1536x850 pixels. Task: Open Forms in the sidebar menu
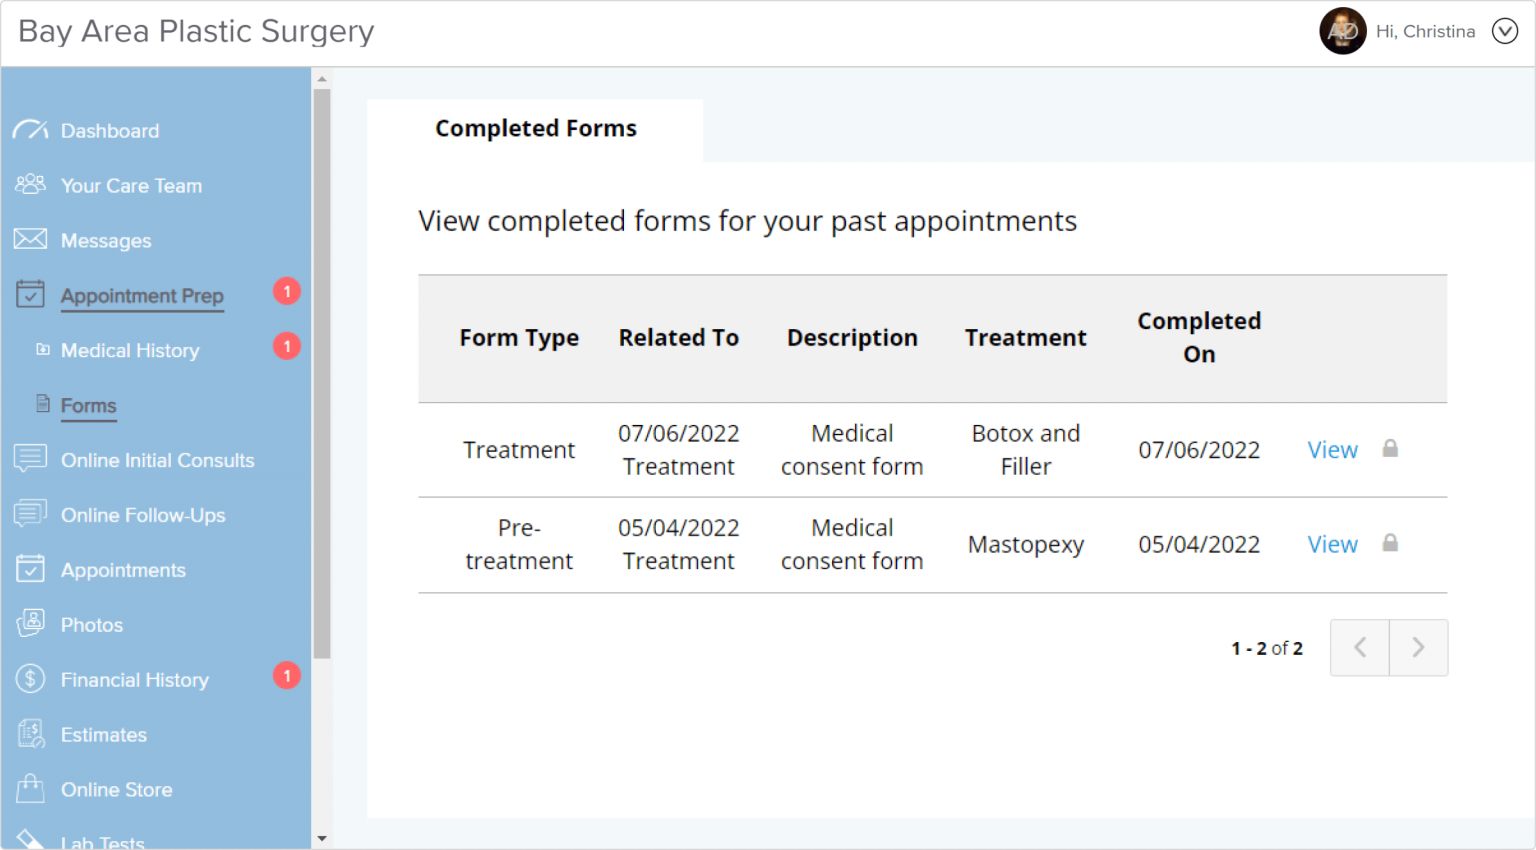[x=88, y=405]
